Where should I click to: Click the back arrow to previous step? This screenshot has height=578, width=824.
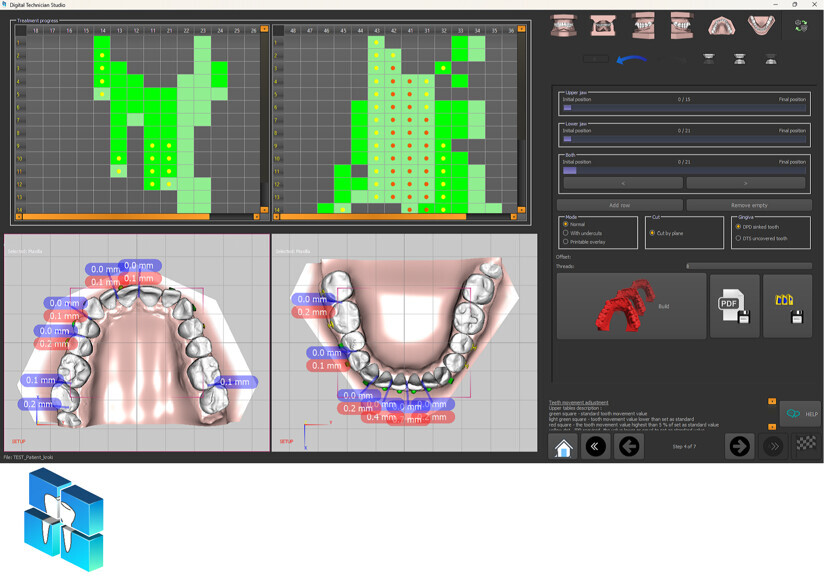tap(627, 447)
